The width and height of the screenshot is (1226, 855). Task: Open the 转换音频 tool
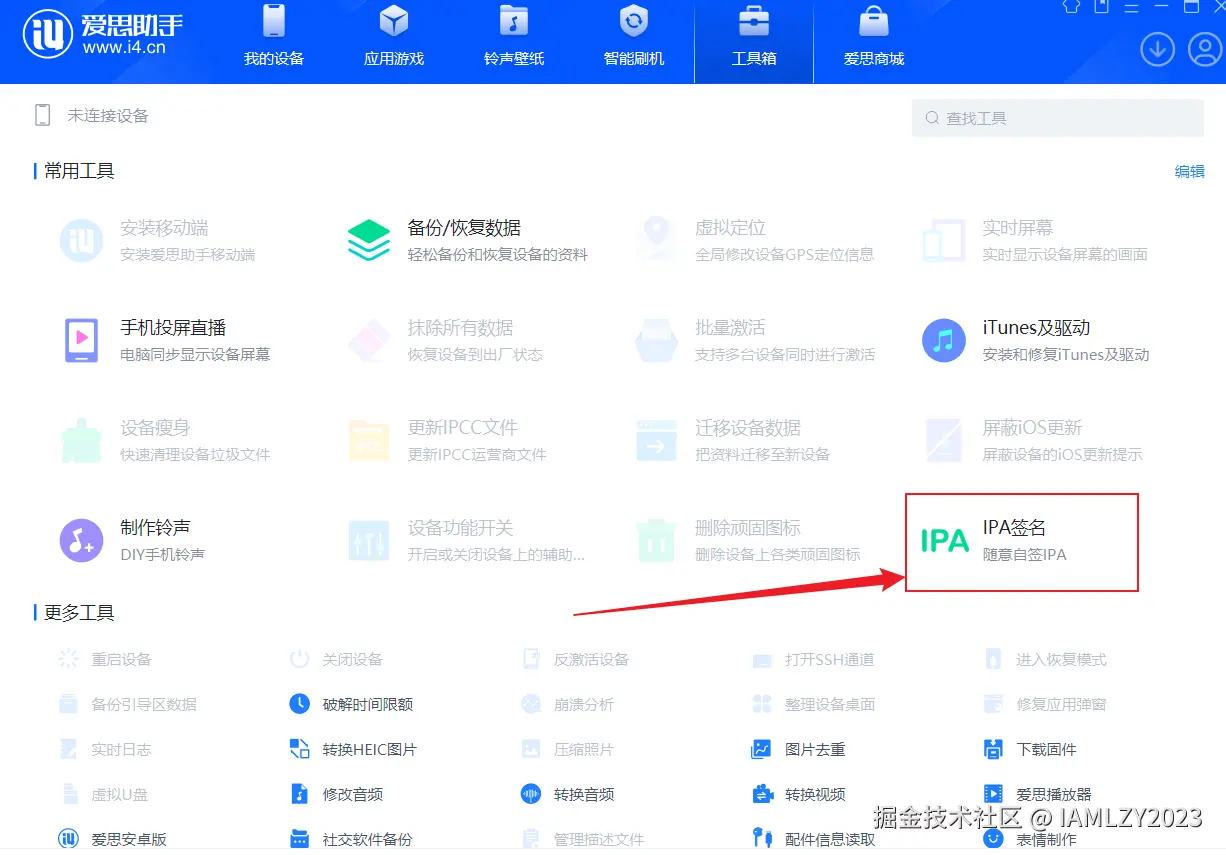pyautogui.click(x=567, y=794)
